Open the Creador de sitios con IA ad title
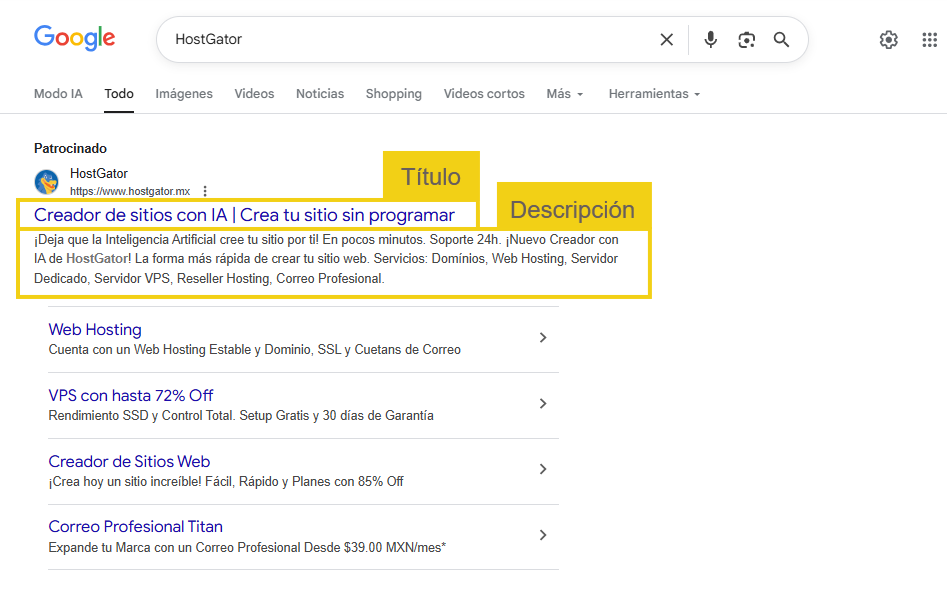Viewport: 947px width, 595px height. click(244, 215)
